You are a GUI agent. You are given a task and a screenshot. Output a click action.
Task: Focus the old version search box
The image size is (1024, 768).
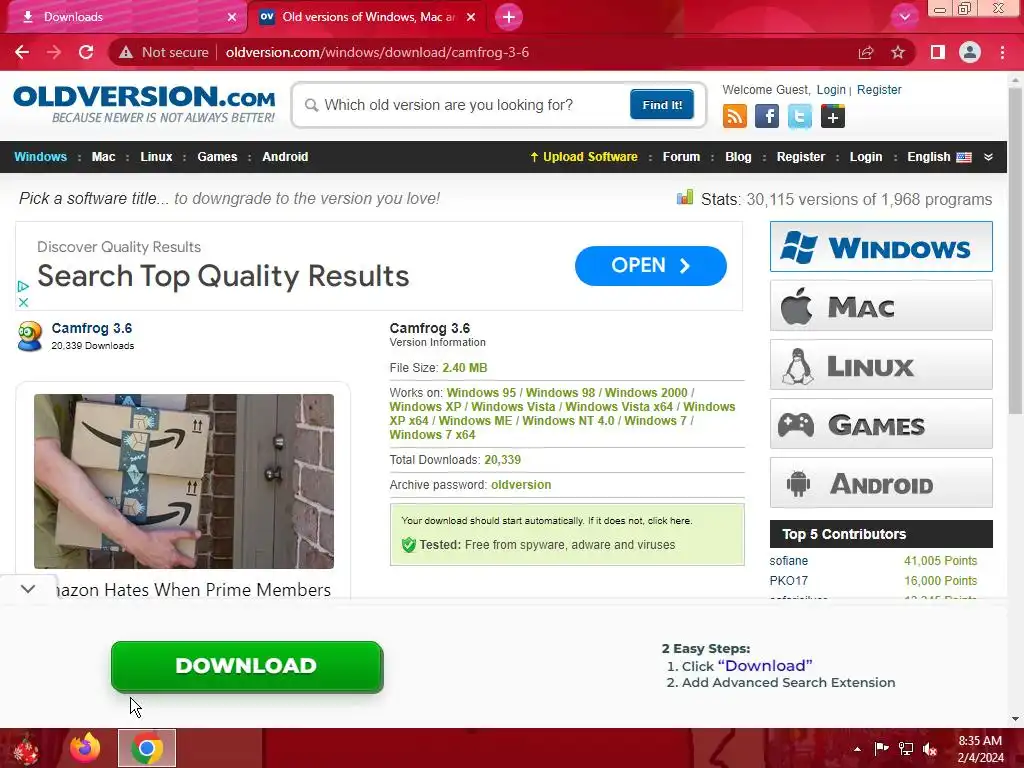click(x=467, y=105)
